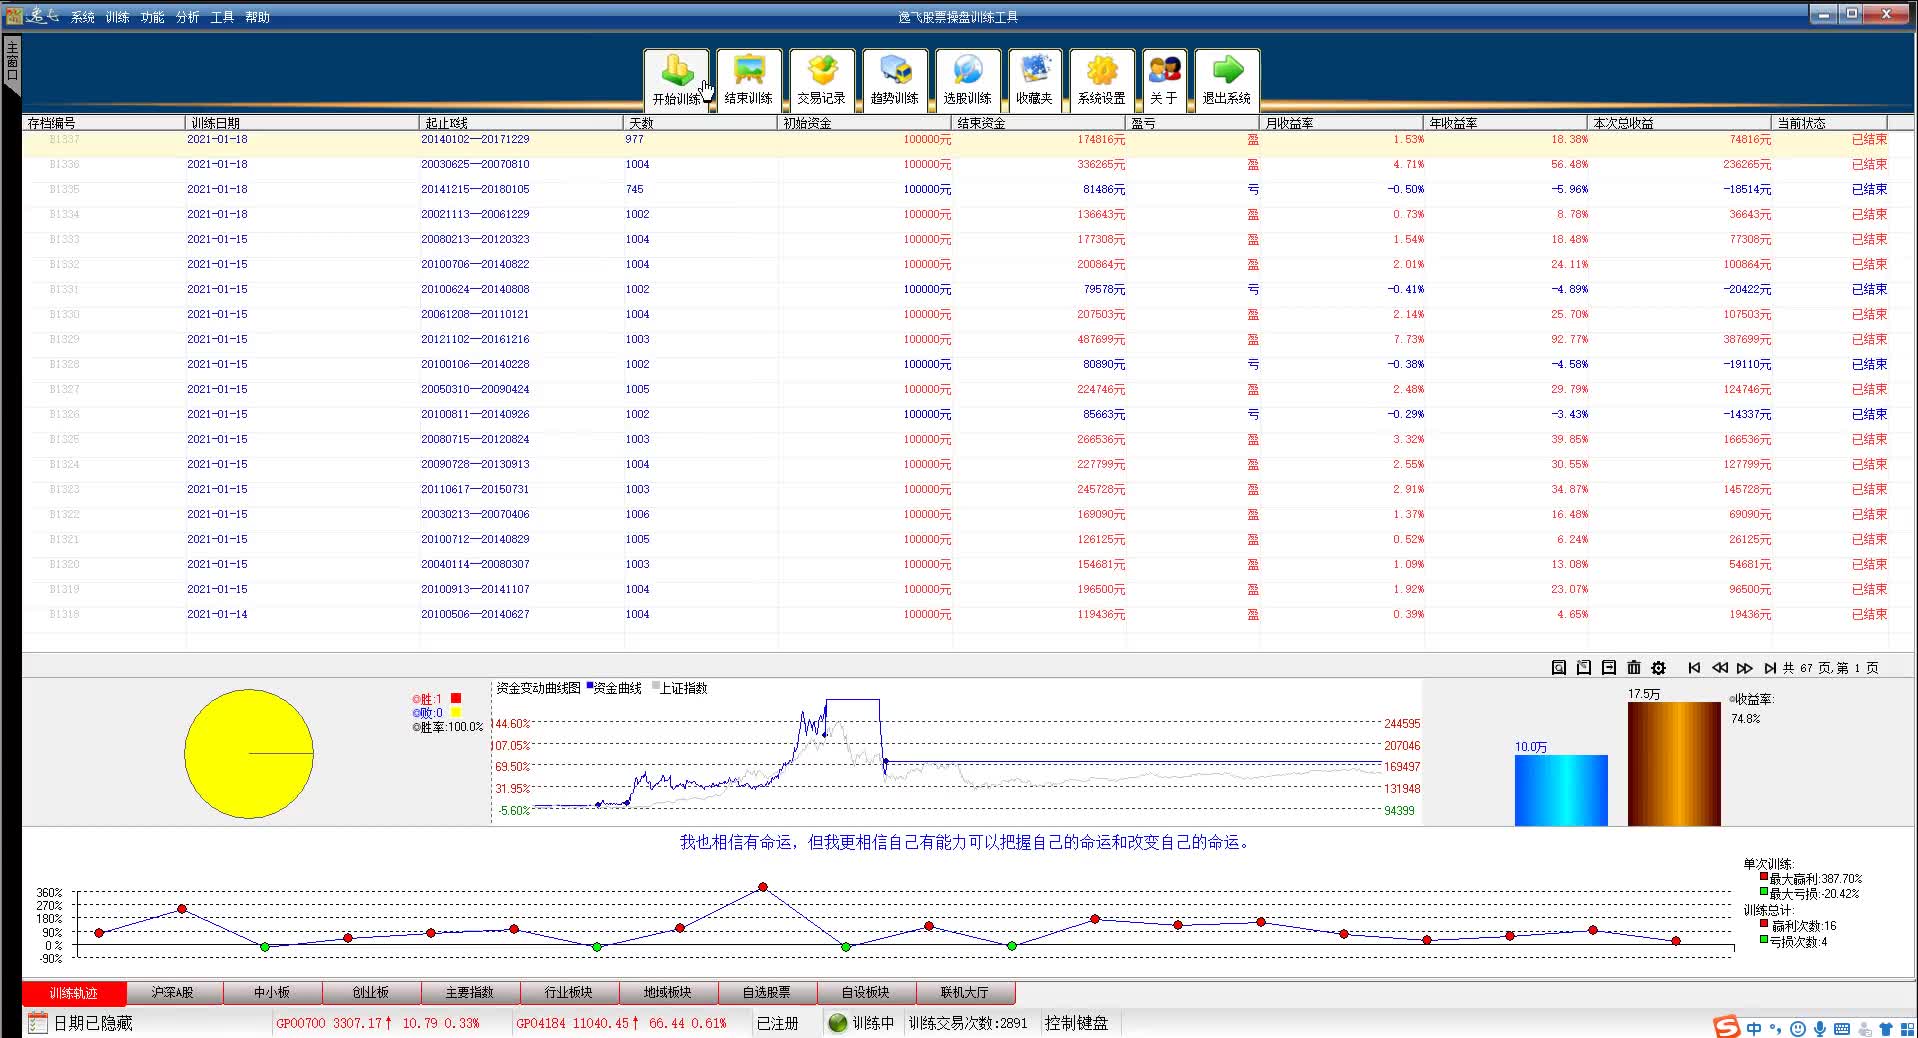Image resolution: width=1918 pixels, height=1038 pixels.
Task: Go to the next page of records
Action: pyautogui.click(x=1744, y=668)
